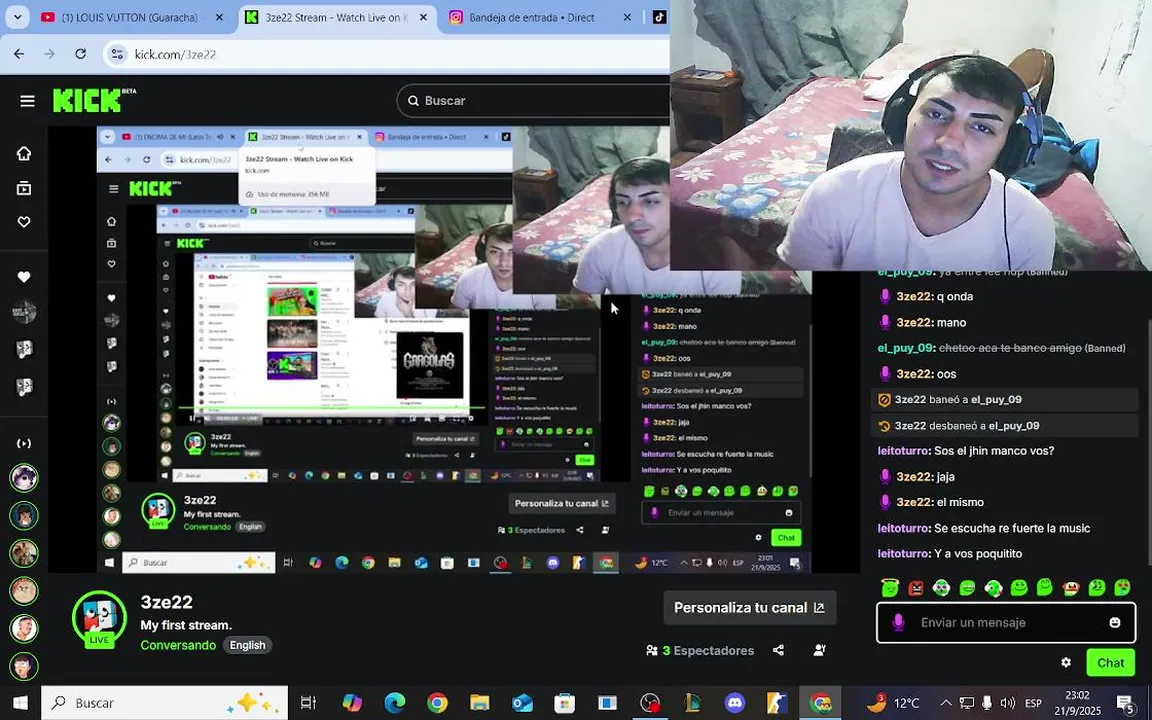Open Discord from the taskbar

[735, 702]
